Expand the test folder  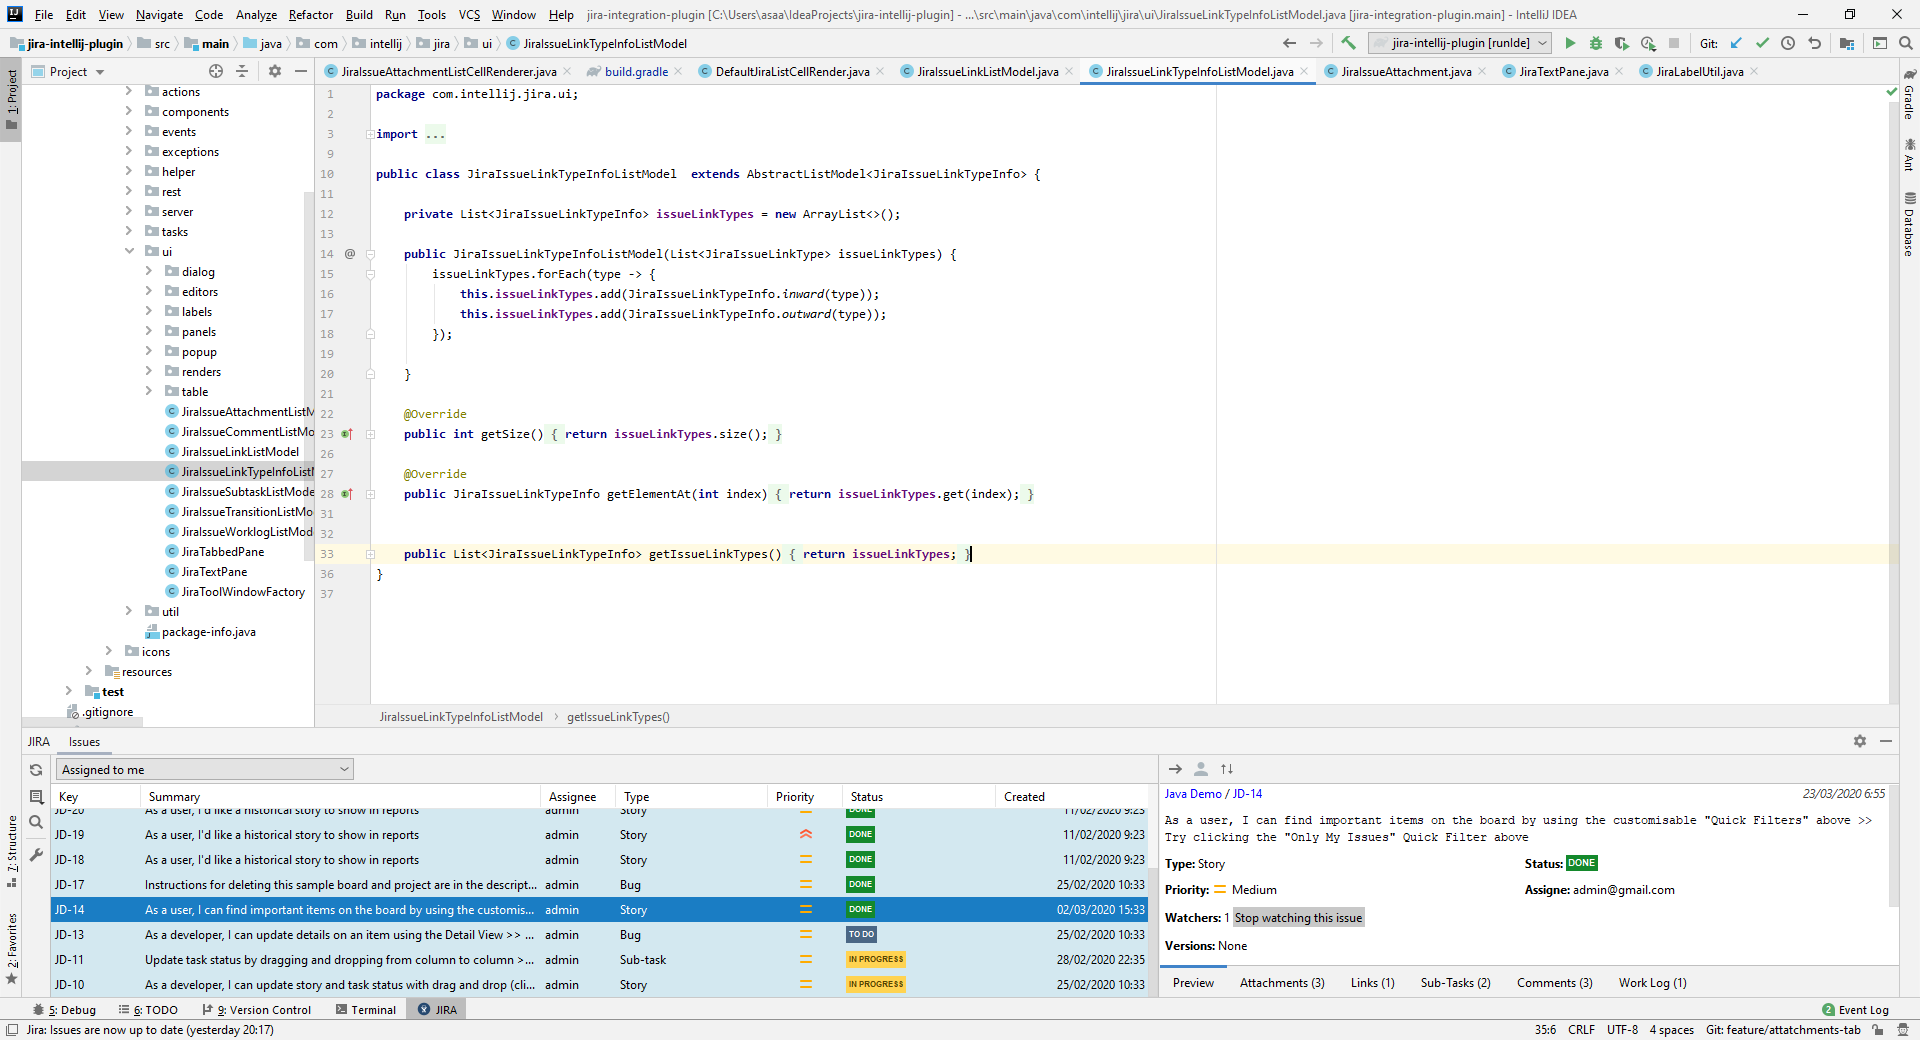tap(68, 691)
